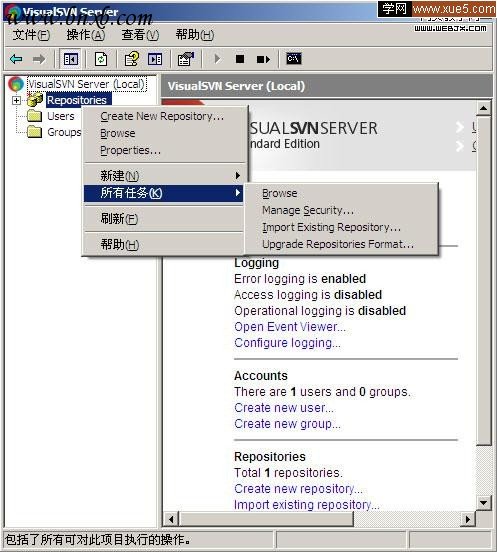
Task: Click the Logging section heading
Action: (257, 263)
